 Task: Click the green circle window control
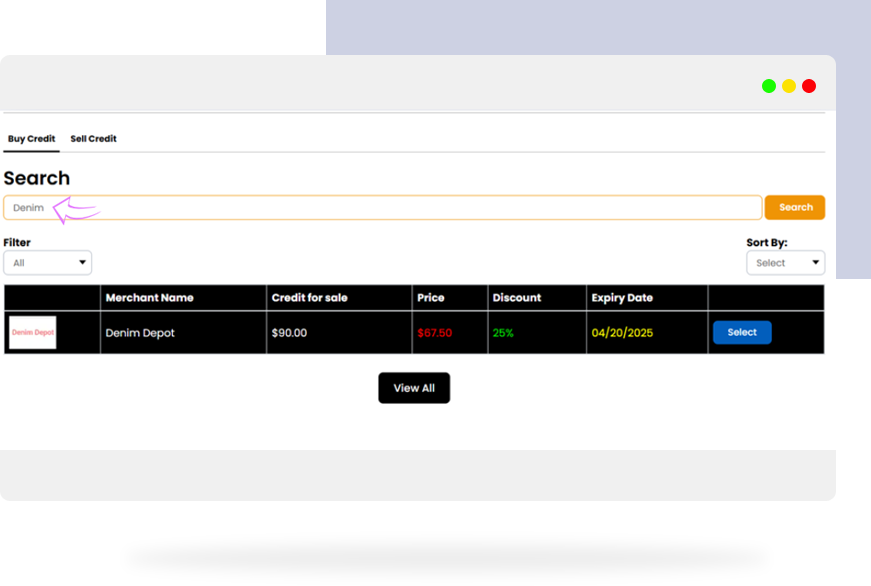coord(769,86)
